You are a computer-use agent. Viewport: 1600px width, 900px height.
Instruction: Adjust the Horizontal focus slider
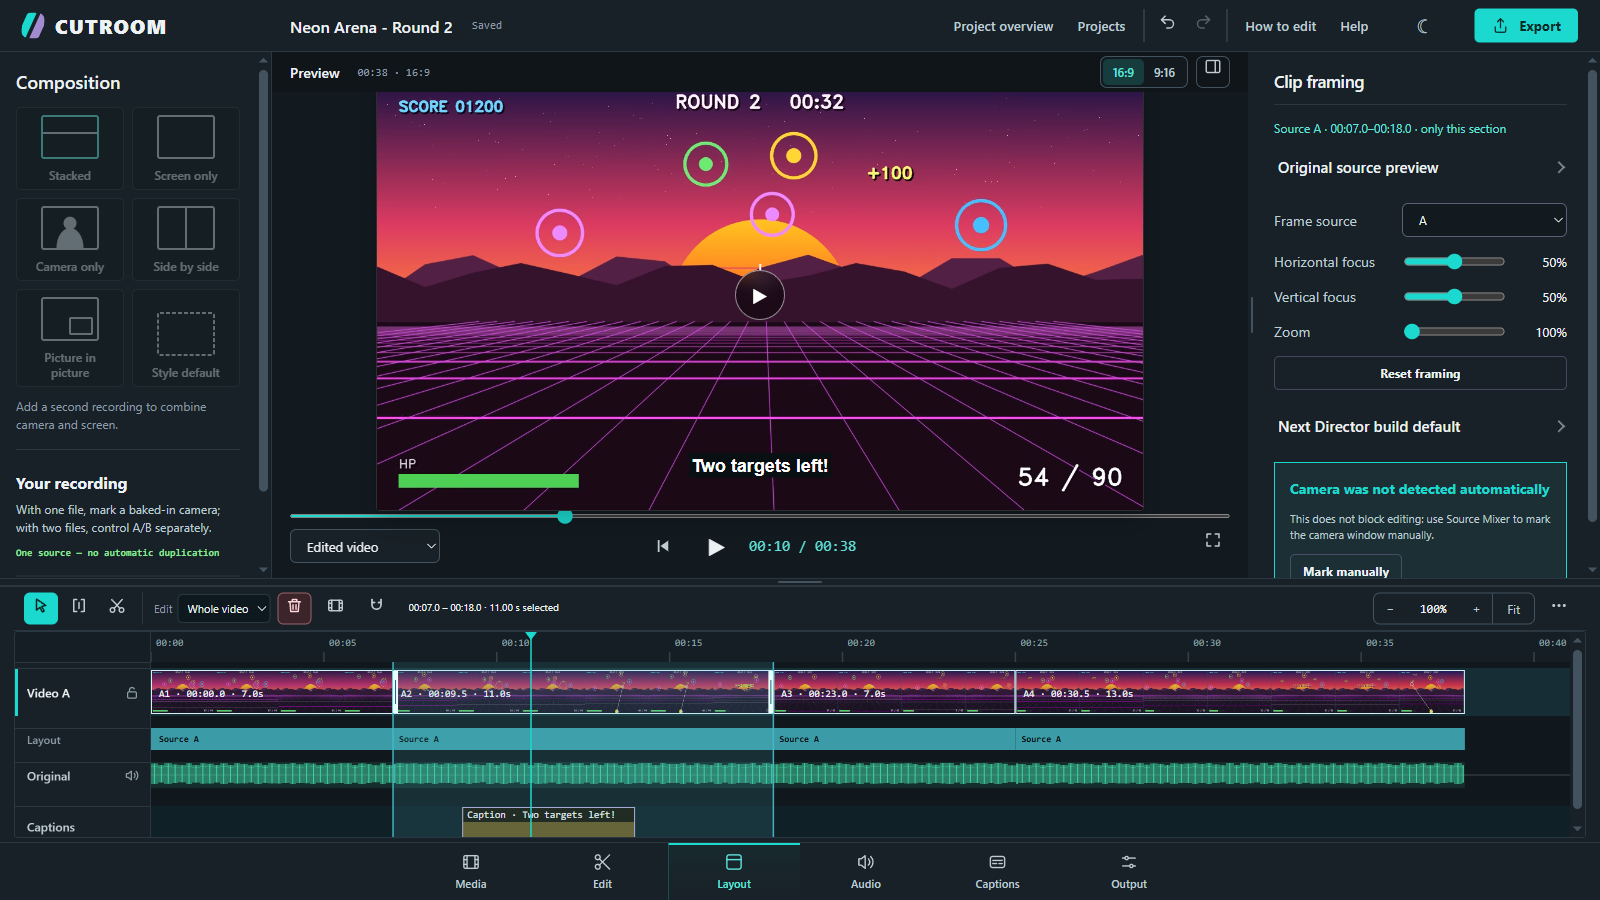point(1454,262)
